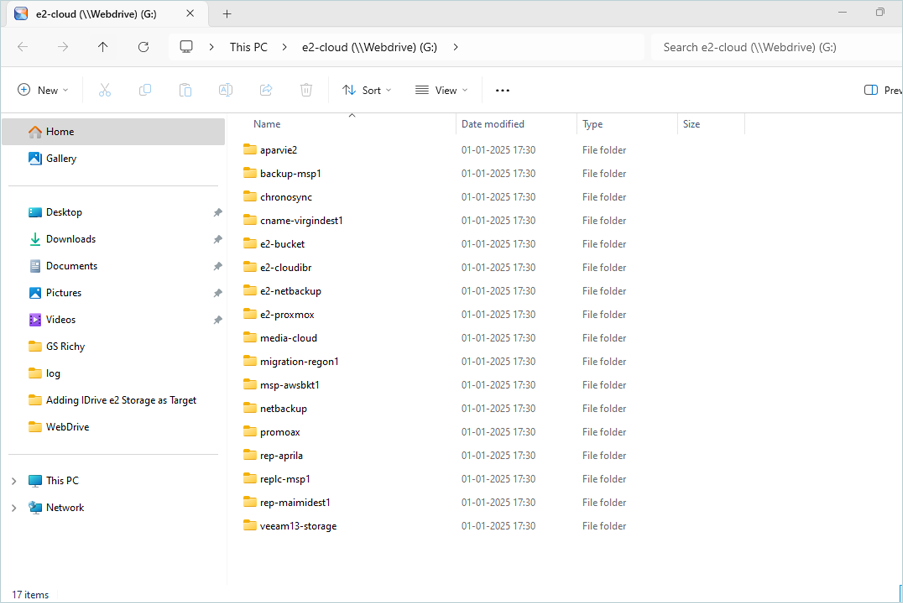Go up one folder level
This screenshot has height=603, width=903.
click(x=103, y=47)
